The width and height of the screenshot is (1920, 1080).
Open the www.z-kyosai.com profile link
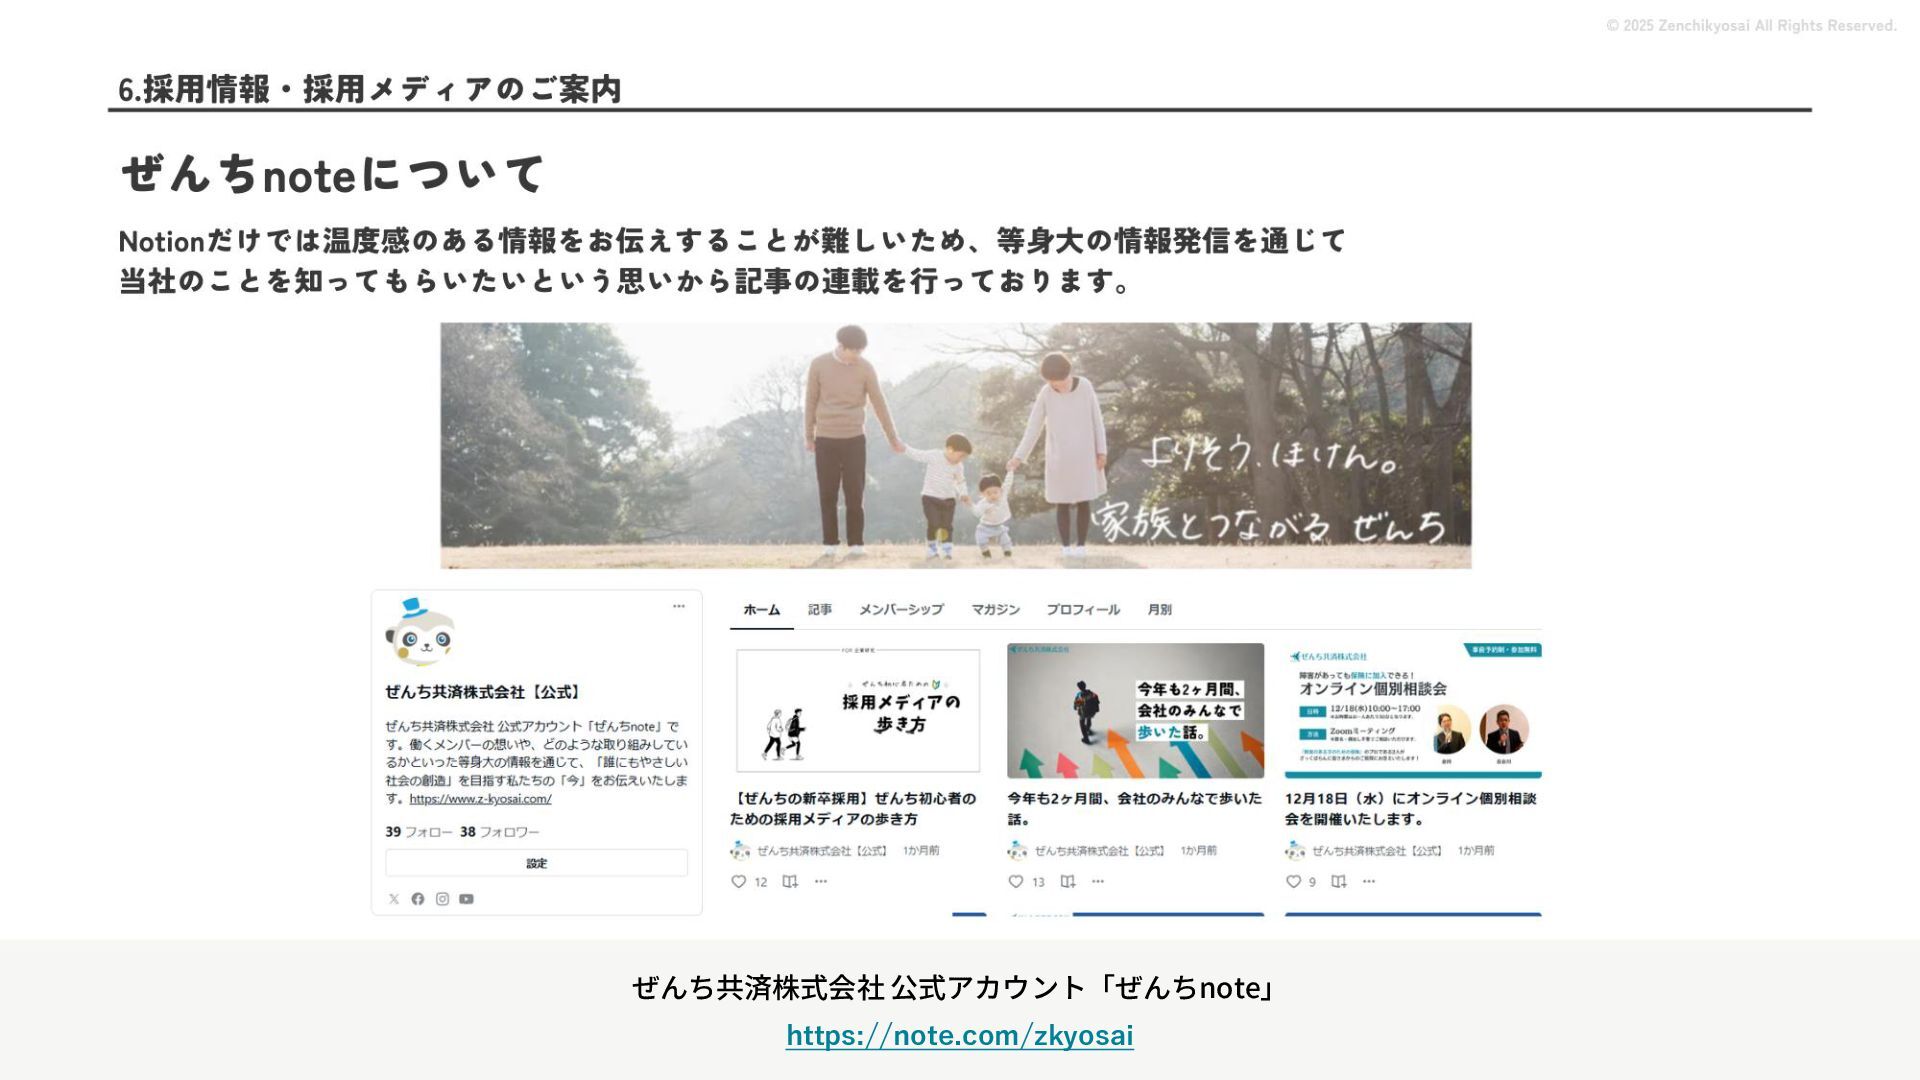[x=480, y=799]
